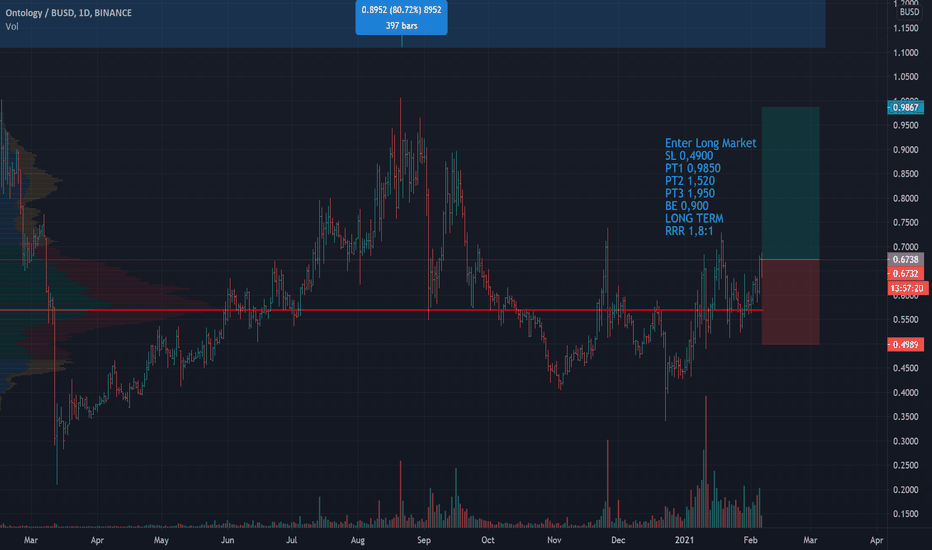Click the 1.0500 price axis tick
This screenshot has height=550, width=932.
pos(905,77)
